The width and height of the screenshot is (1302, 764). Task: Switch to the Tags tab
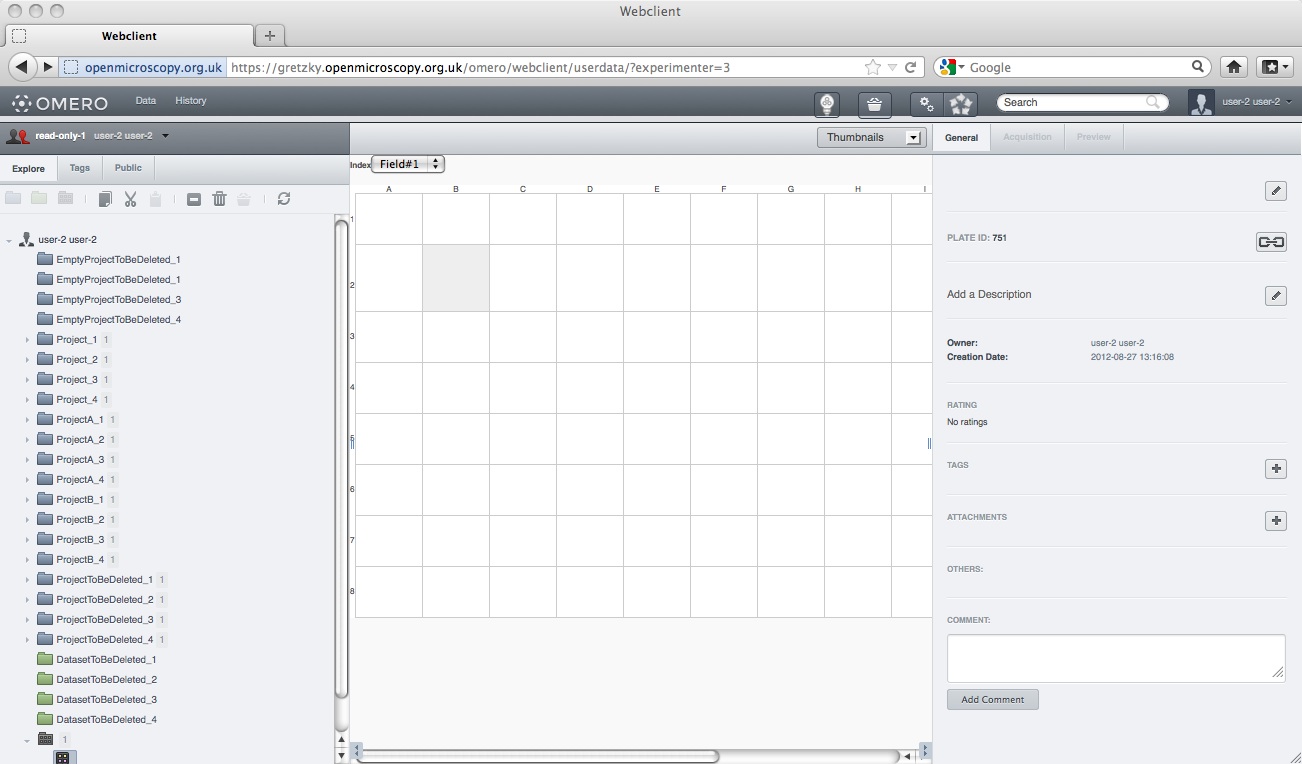click(80, 168)
